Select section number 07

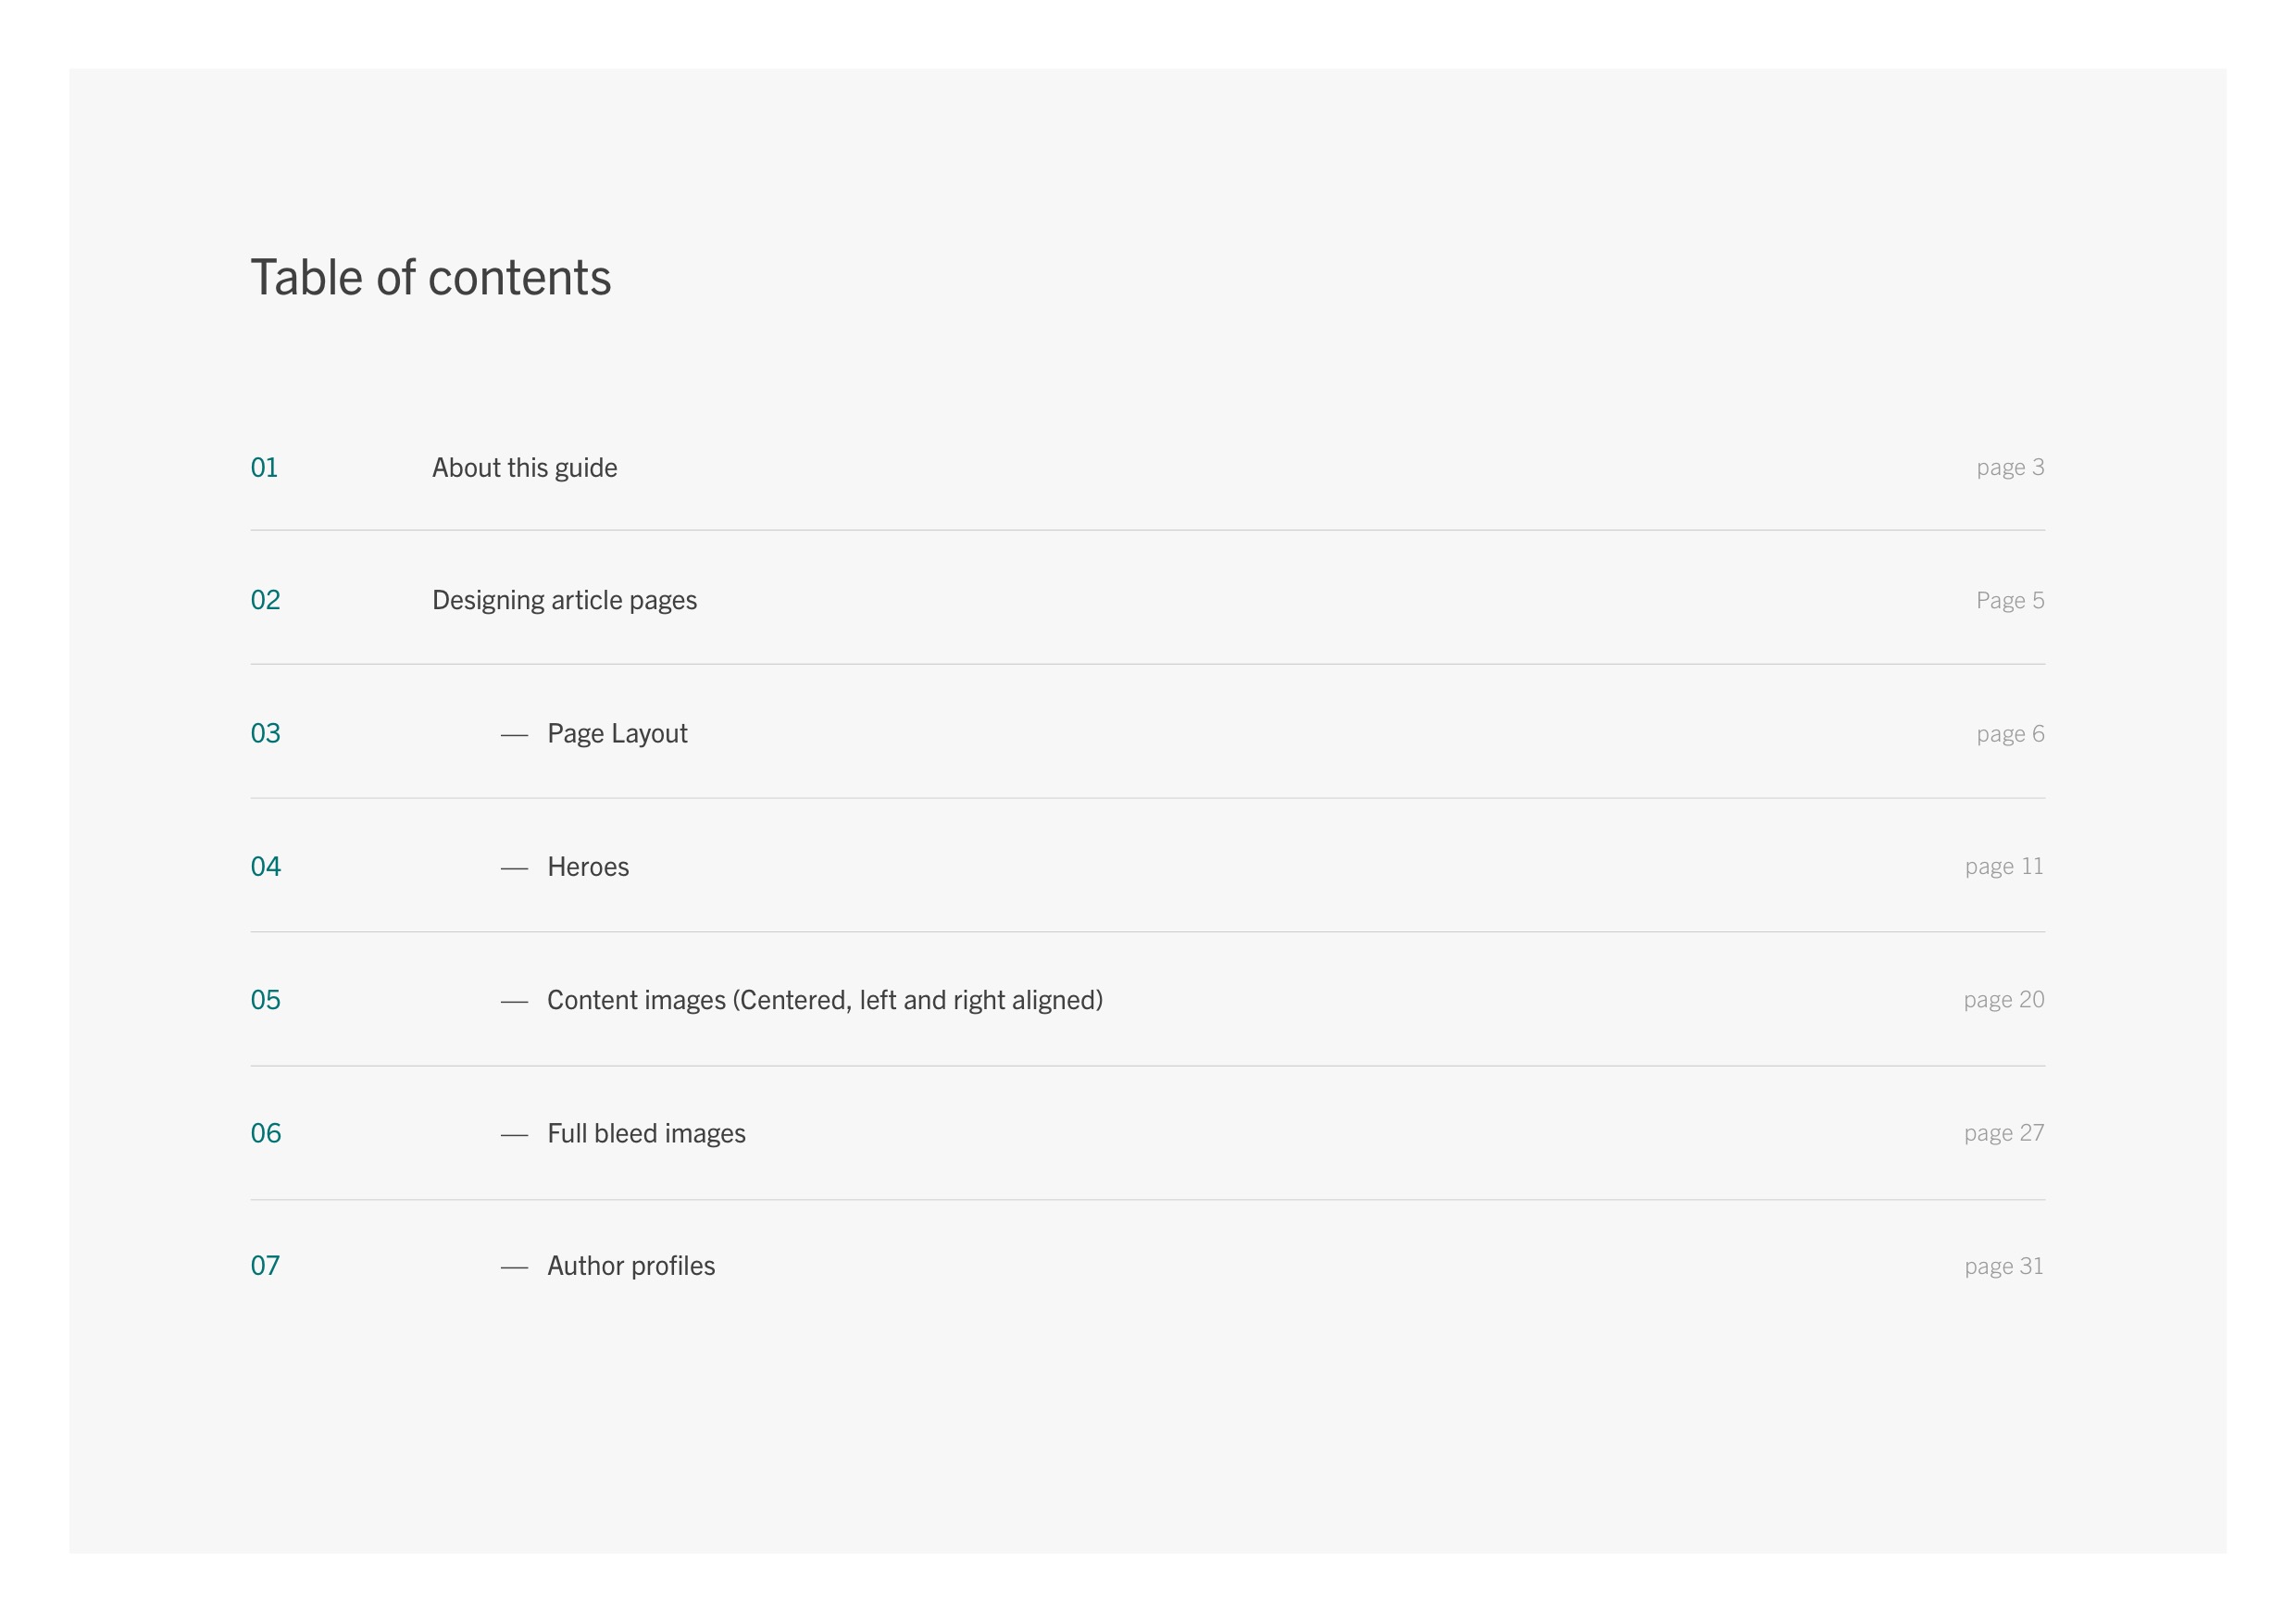point(265,1267)
